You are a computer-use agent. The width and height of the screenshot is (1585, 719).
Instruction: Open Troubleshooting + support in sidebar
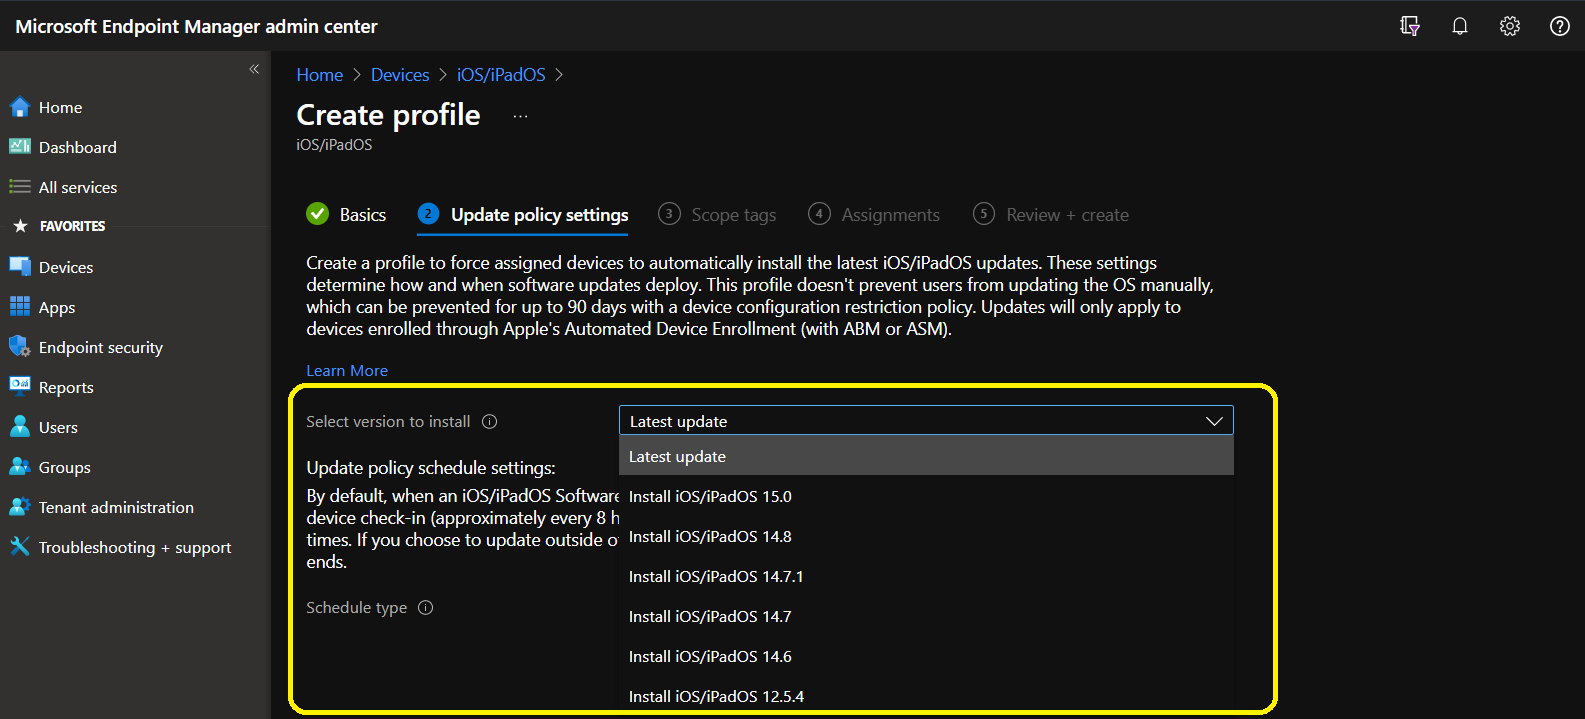click(x=134, y=547)
